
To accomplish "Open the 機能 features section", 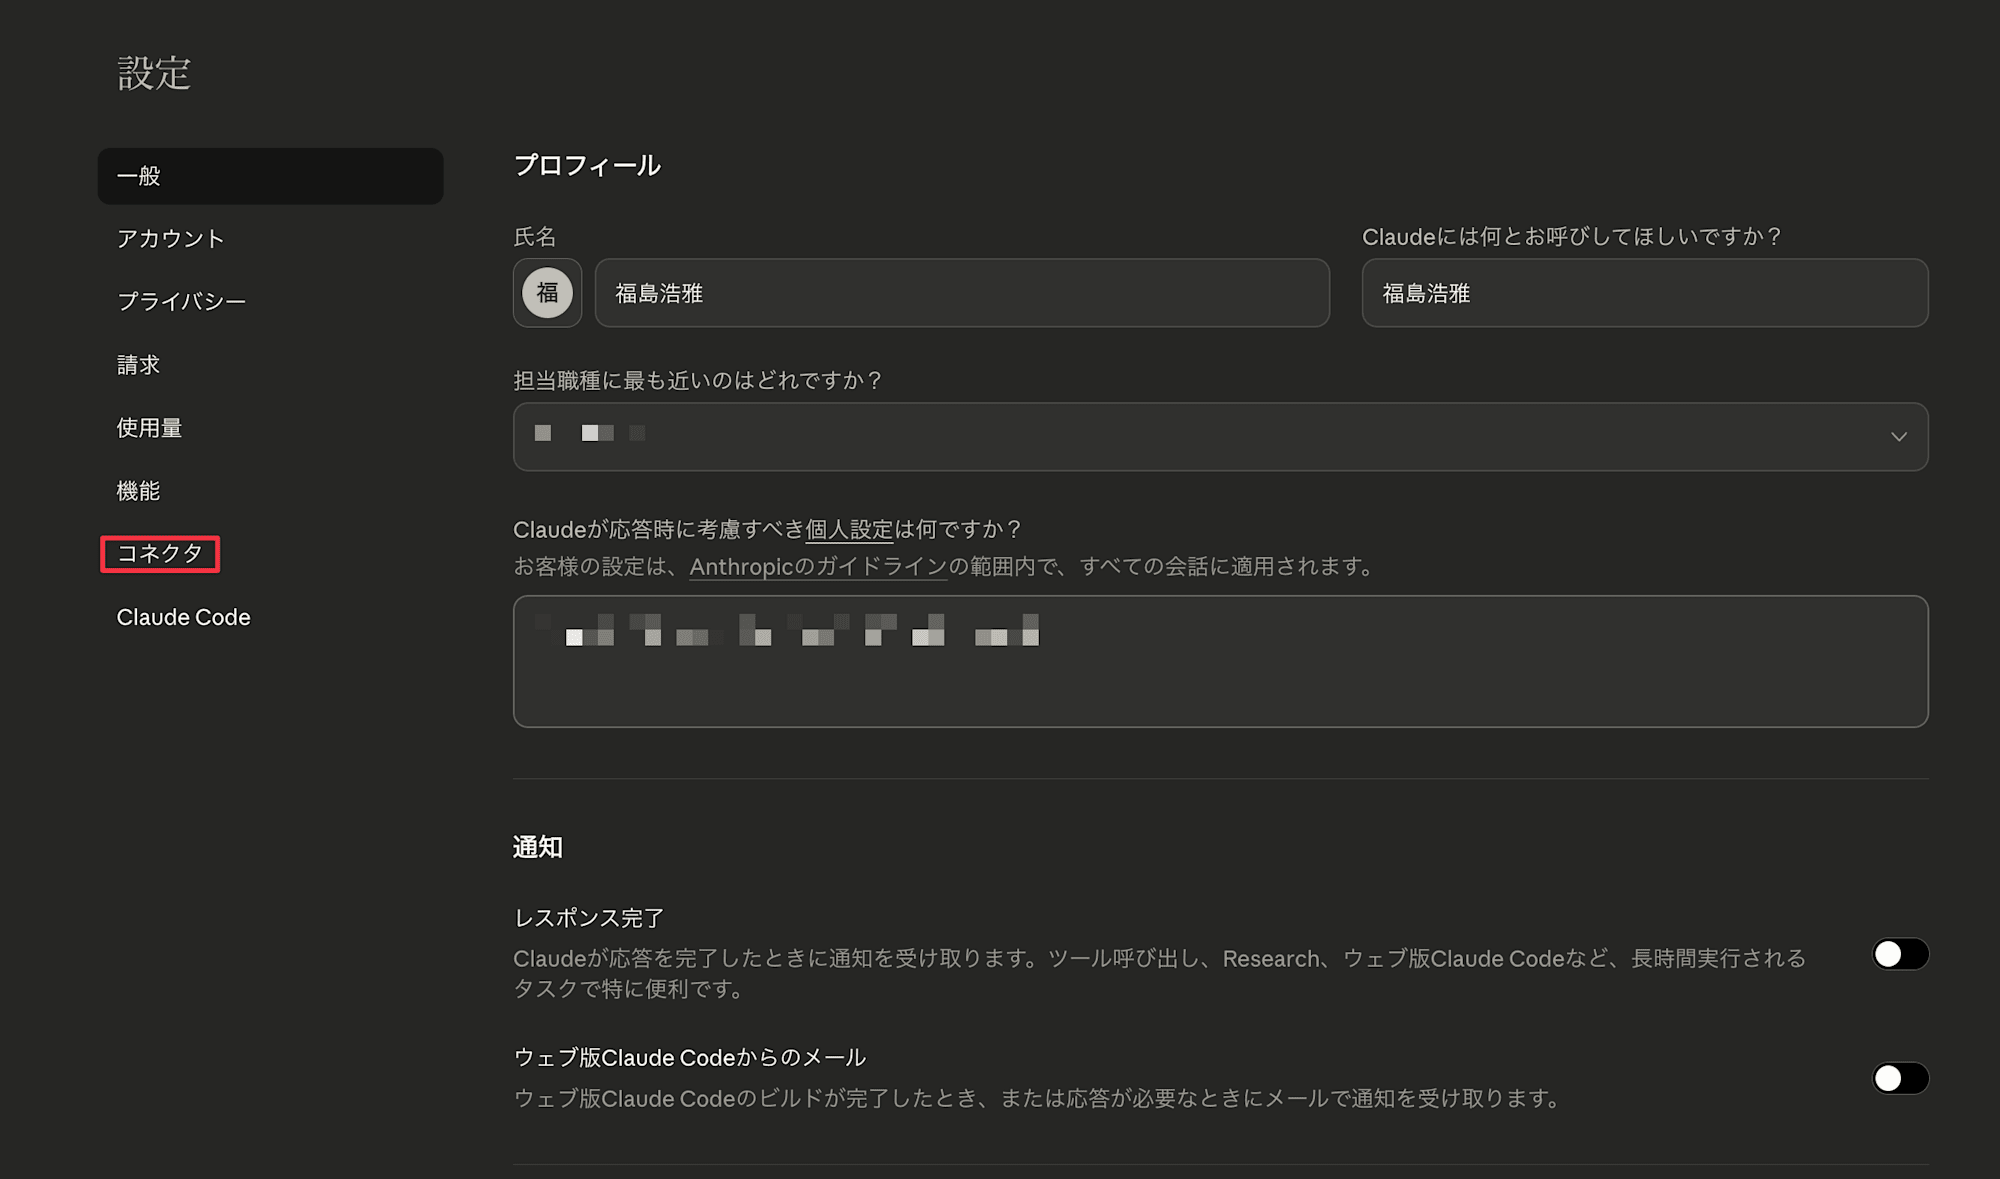I will [139, 491].
